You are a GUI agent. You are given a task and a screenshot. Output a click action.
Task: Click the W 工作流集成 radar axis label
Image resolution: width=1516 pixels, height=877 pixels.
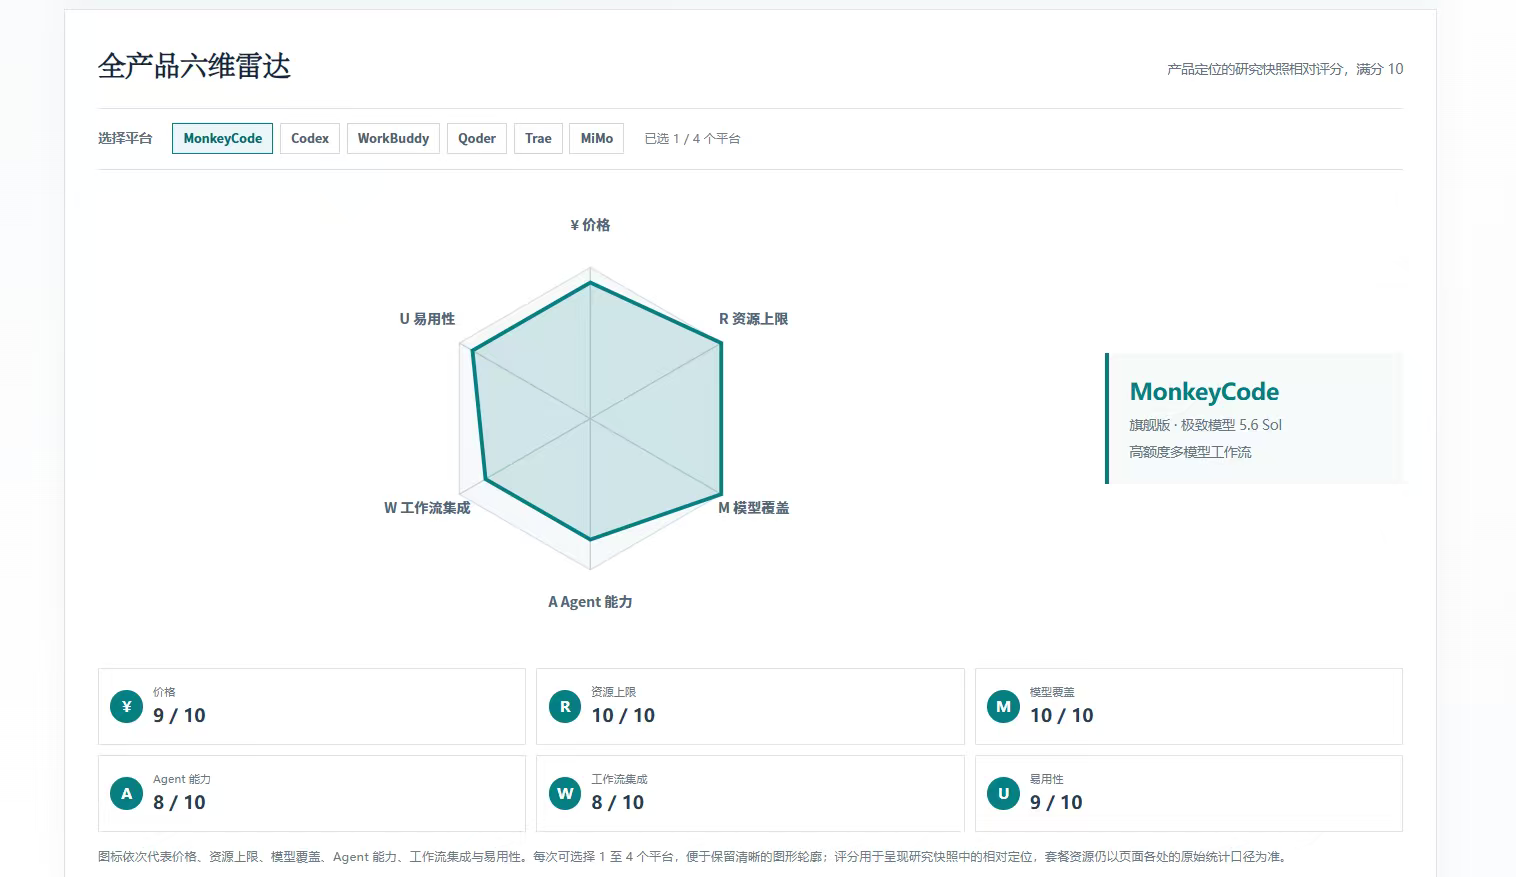point(427,508)
